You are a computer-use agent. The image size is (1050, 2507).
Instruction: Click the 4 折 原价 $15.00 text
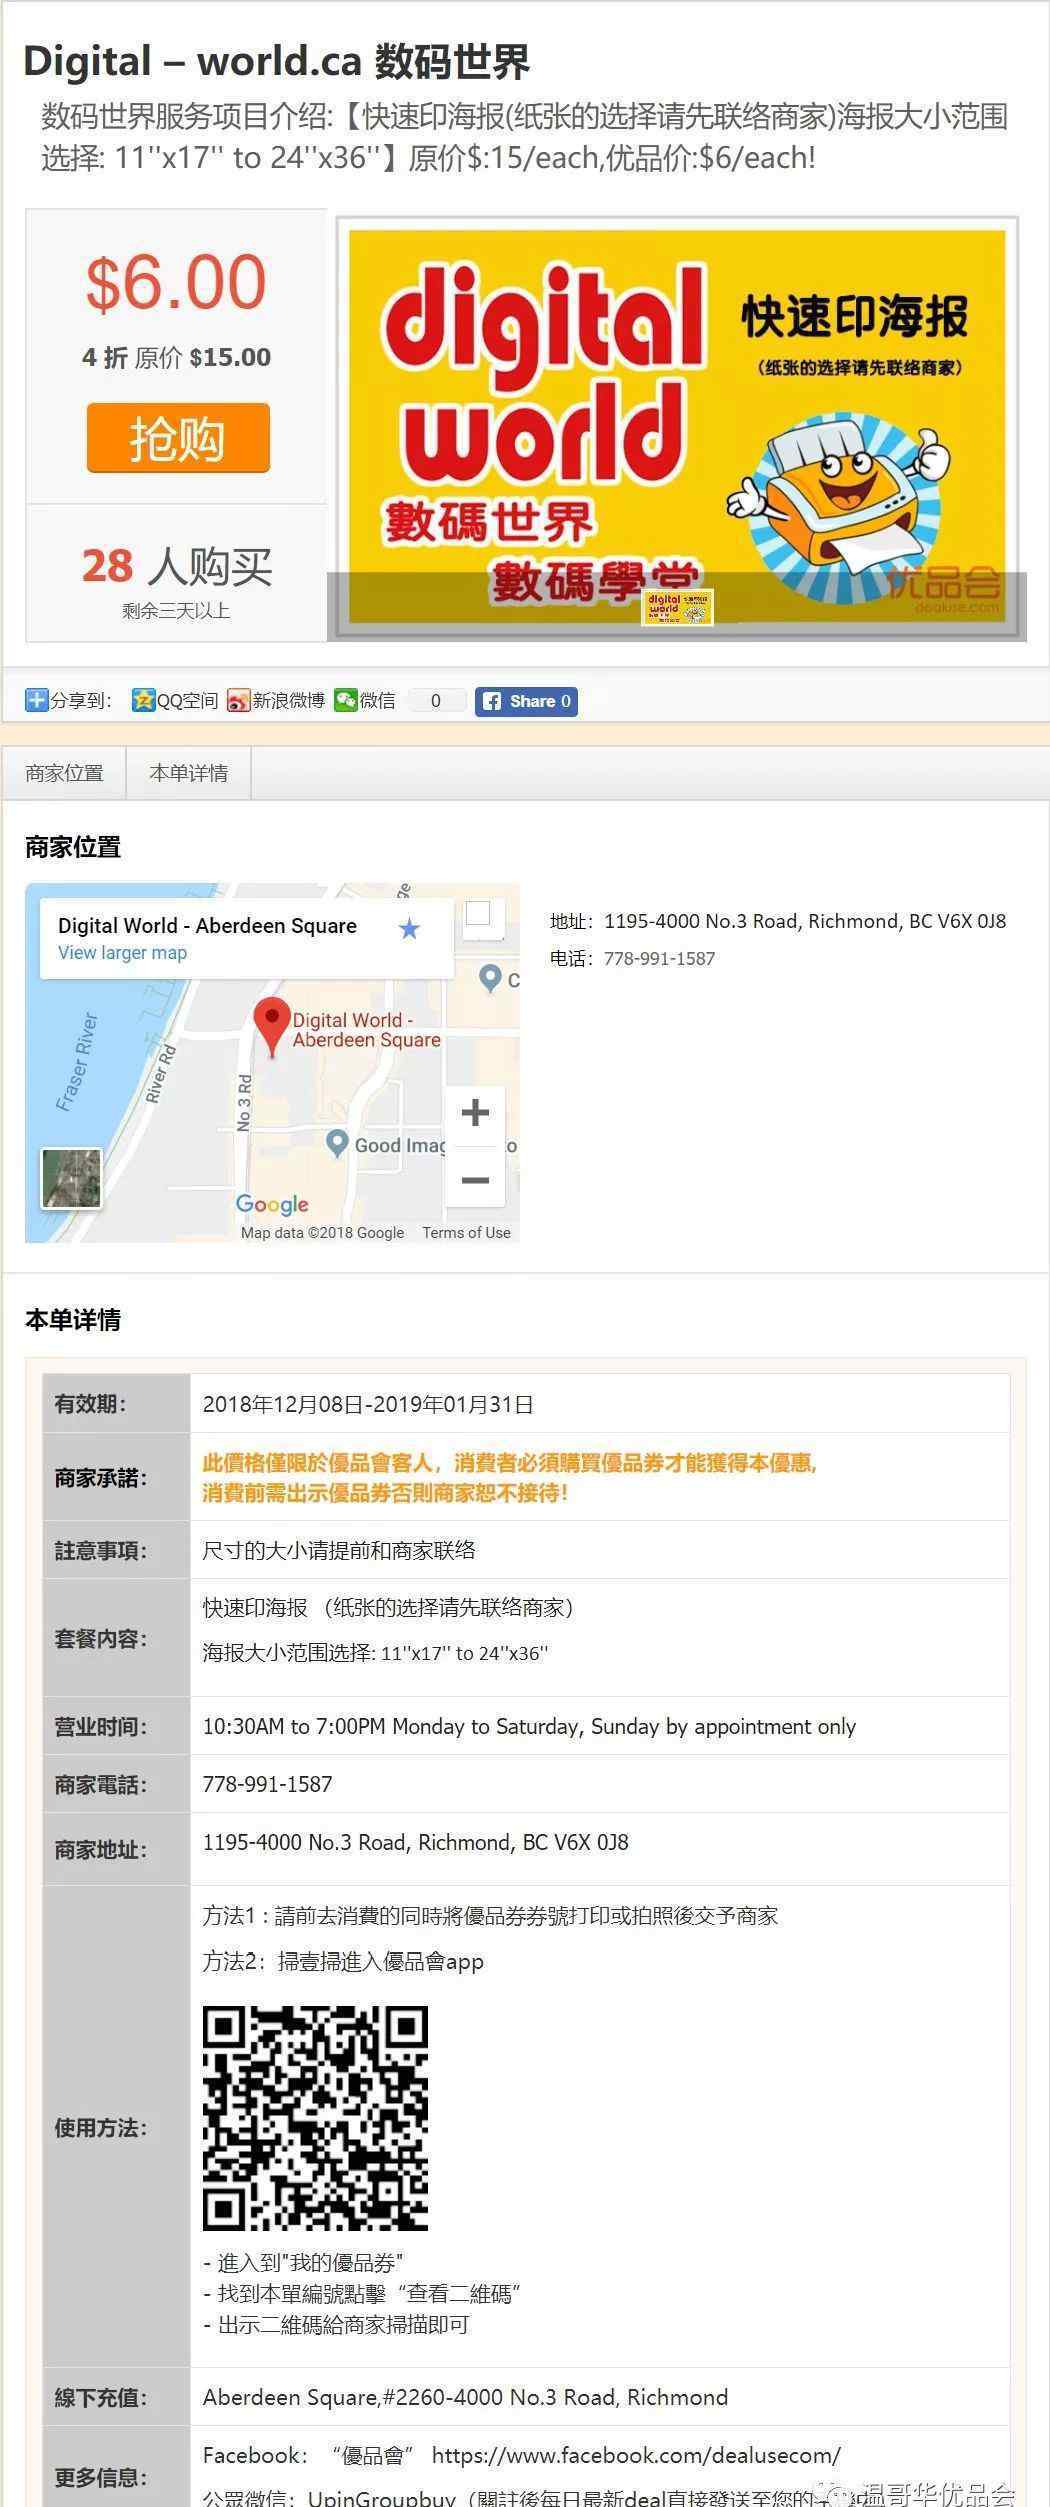[x=176, y=358]
